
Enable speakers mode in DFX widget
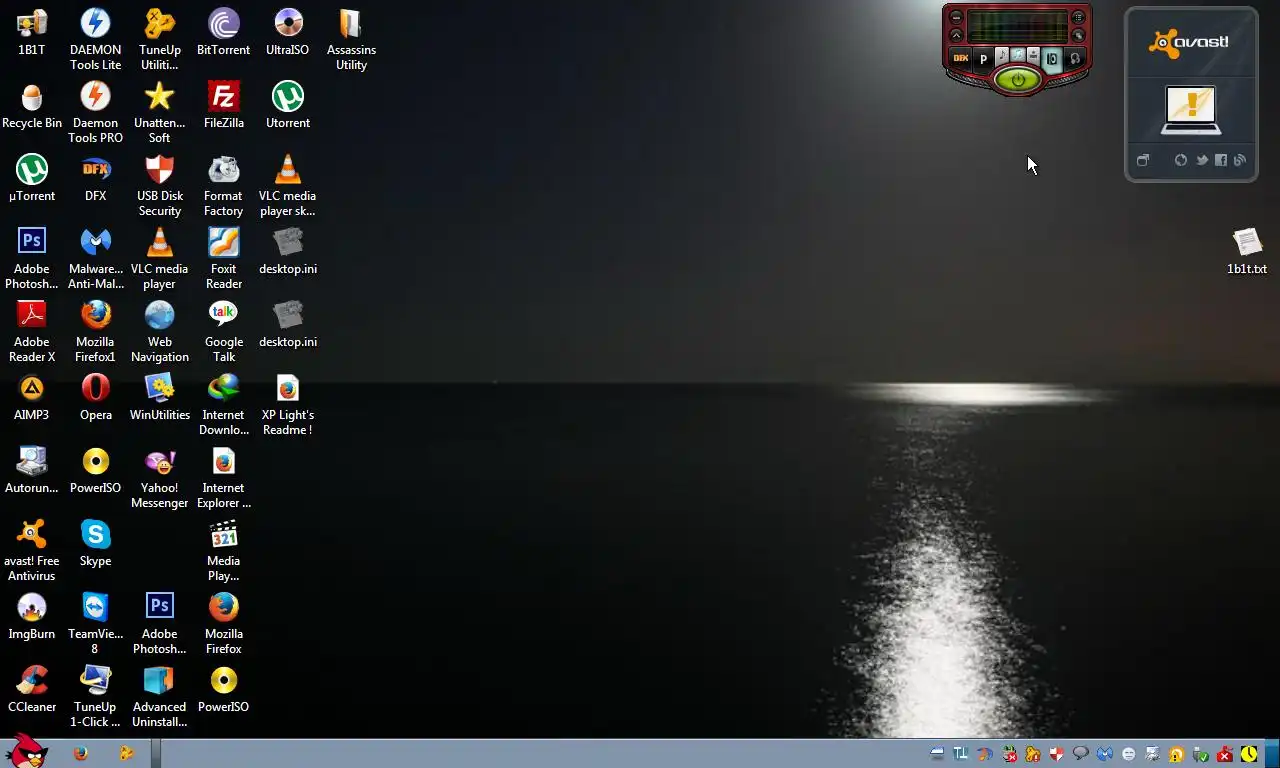point(1052,59)
